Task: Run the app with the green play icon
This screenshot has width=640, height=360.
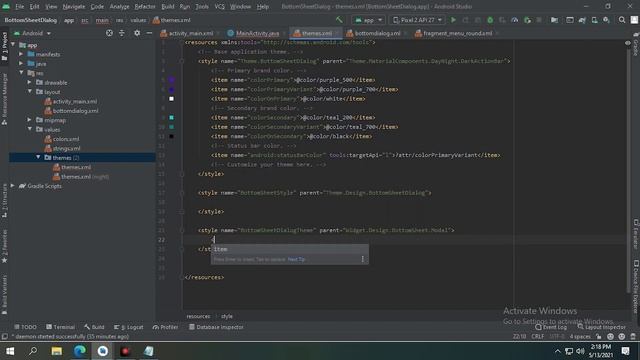Action: pyautogui.click(x=453, y=20)
